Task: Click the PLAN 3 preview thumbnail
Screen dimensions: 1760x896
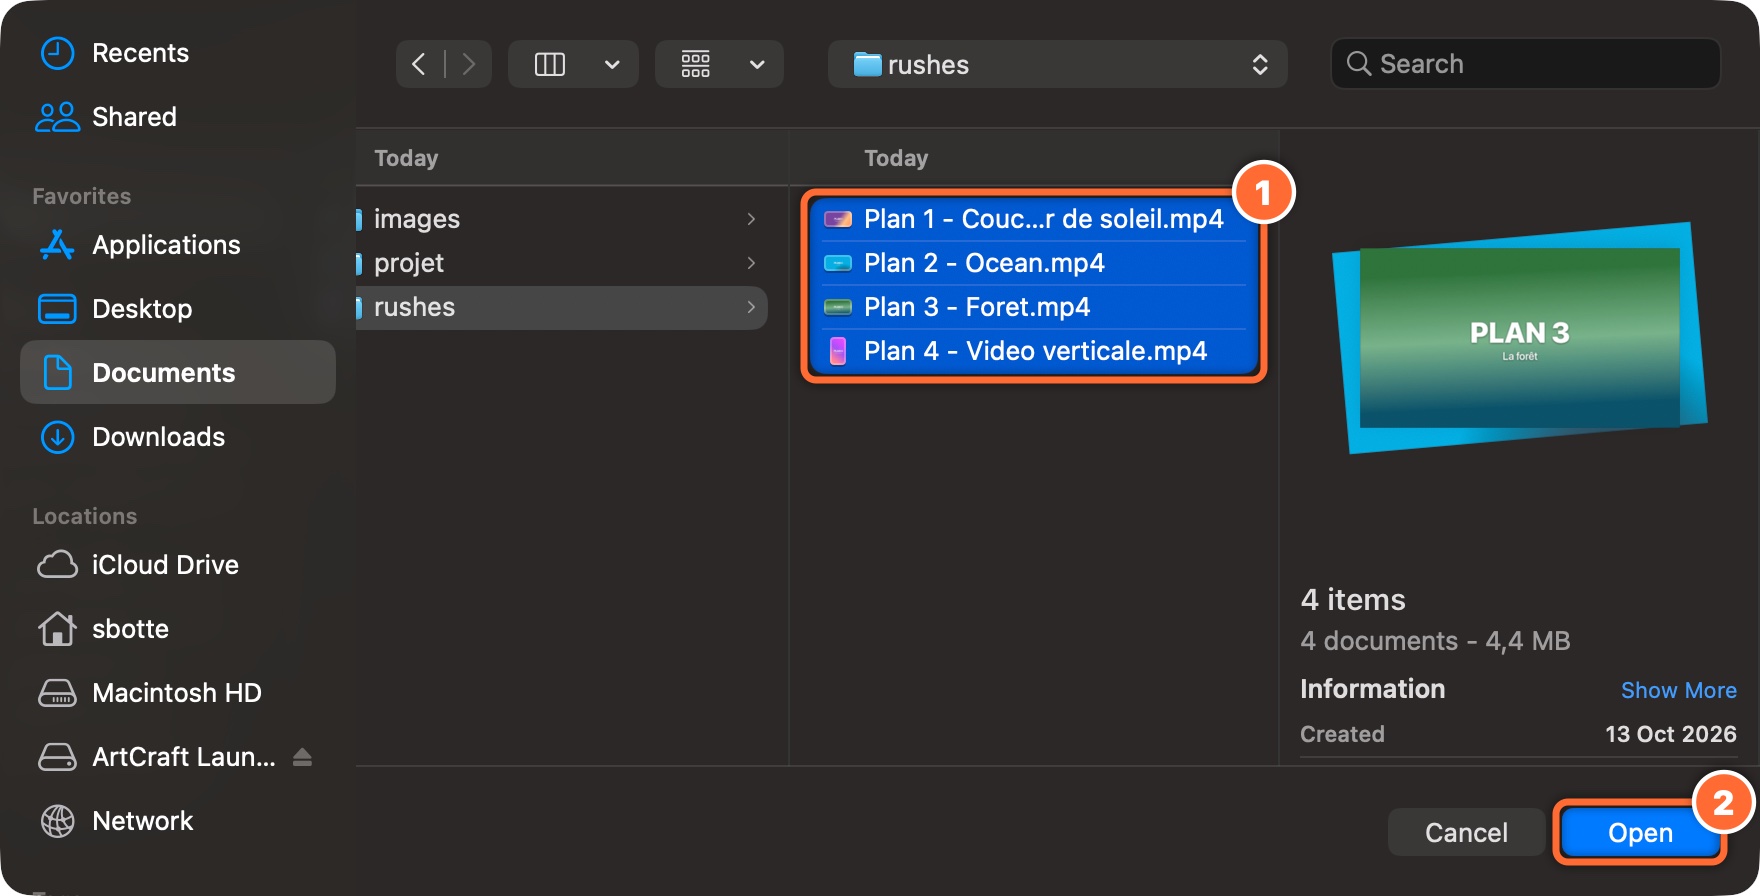Action: tap(1520, 338)
